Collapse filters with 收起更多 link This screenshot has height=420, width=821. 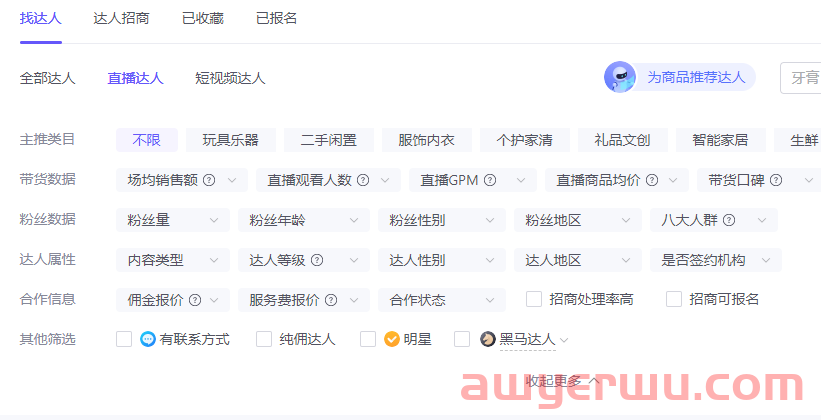tap(563, 381)
